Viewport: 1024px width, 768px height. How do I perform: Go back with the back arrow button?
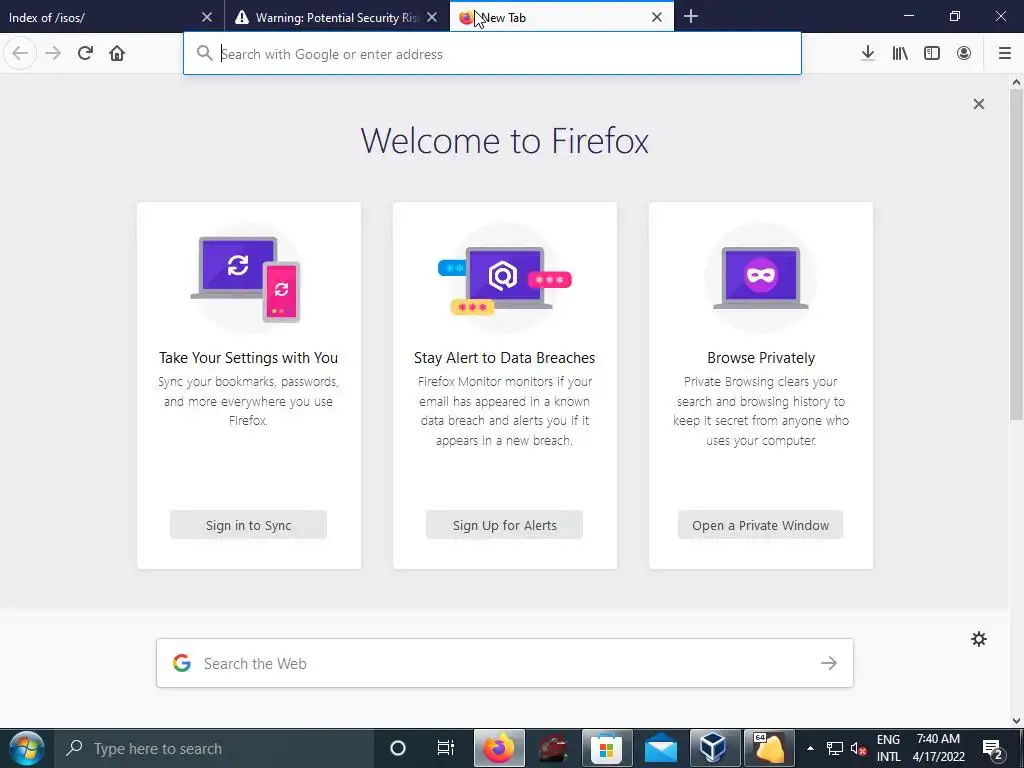(20, 54)
